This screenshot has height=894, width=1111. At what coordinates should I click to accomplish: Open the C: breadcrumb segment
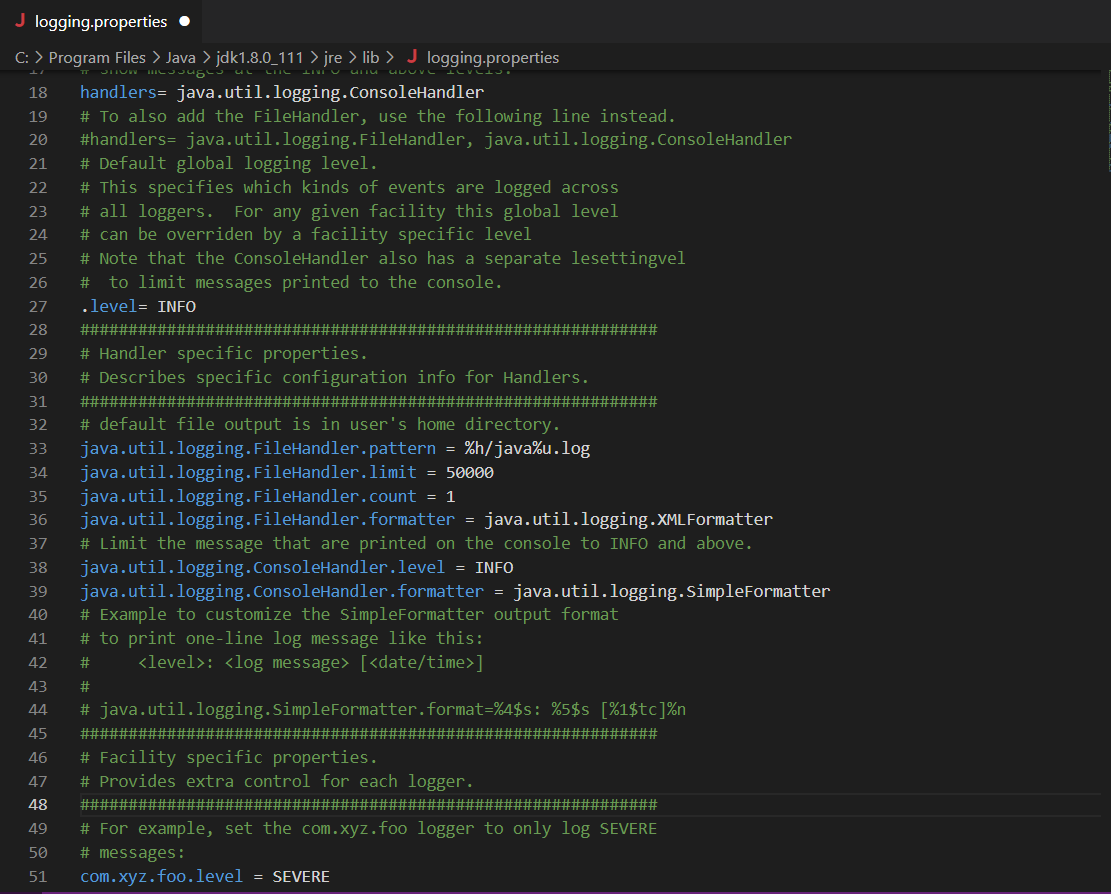[x=22, y=57]
